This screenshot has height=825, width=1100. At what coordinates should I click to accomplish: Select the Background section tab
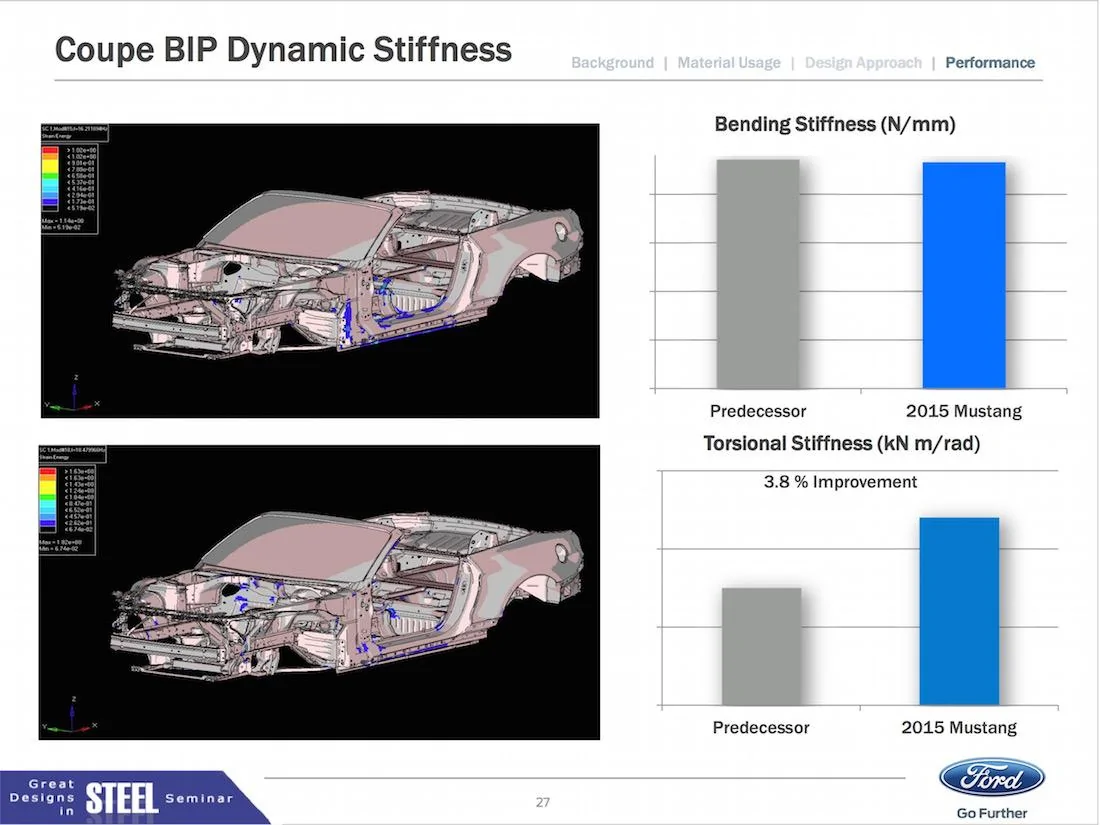pyautogui.click(x=612, y=63)
